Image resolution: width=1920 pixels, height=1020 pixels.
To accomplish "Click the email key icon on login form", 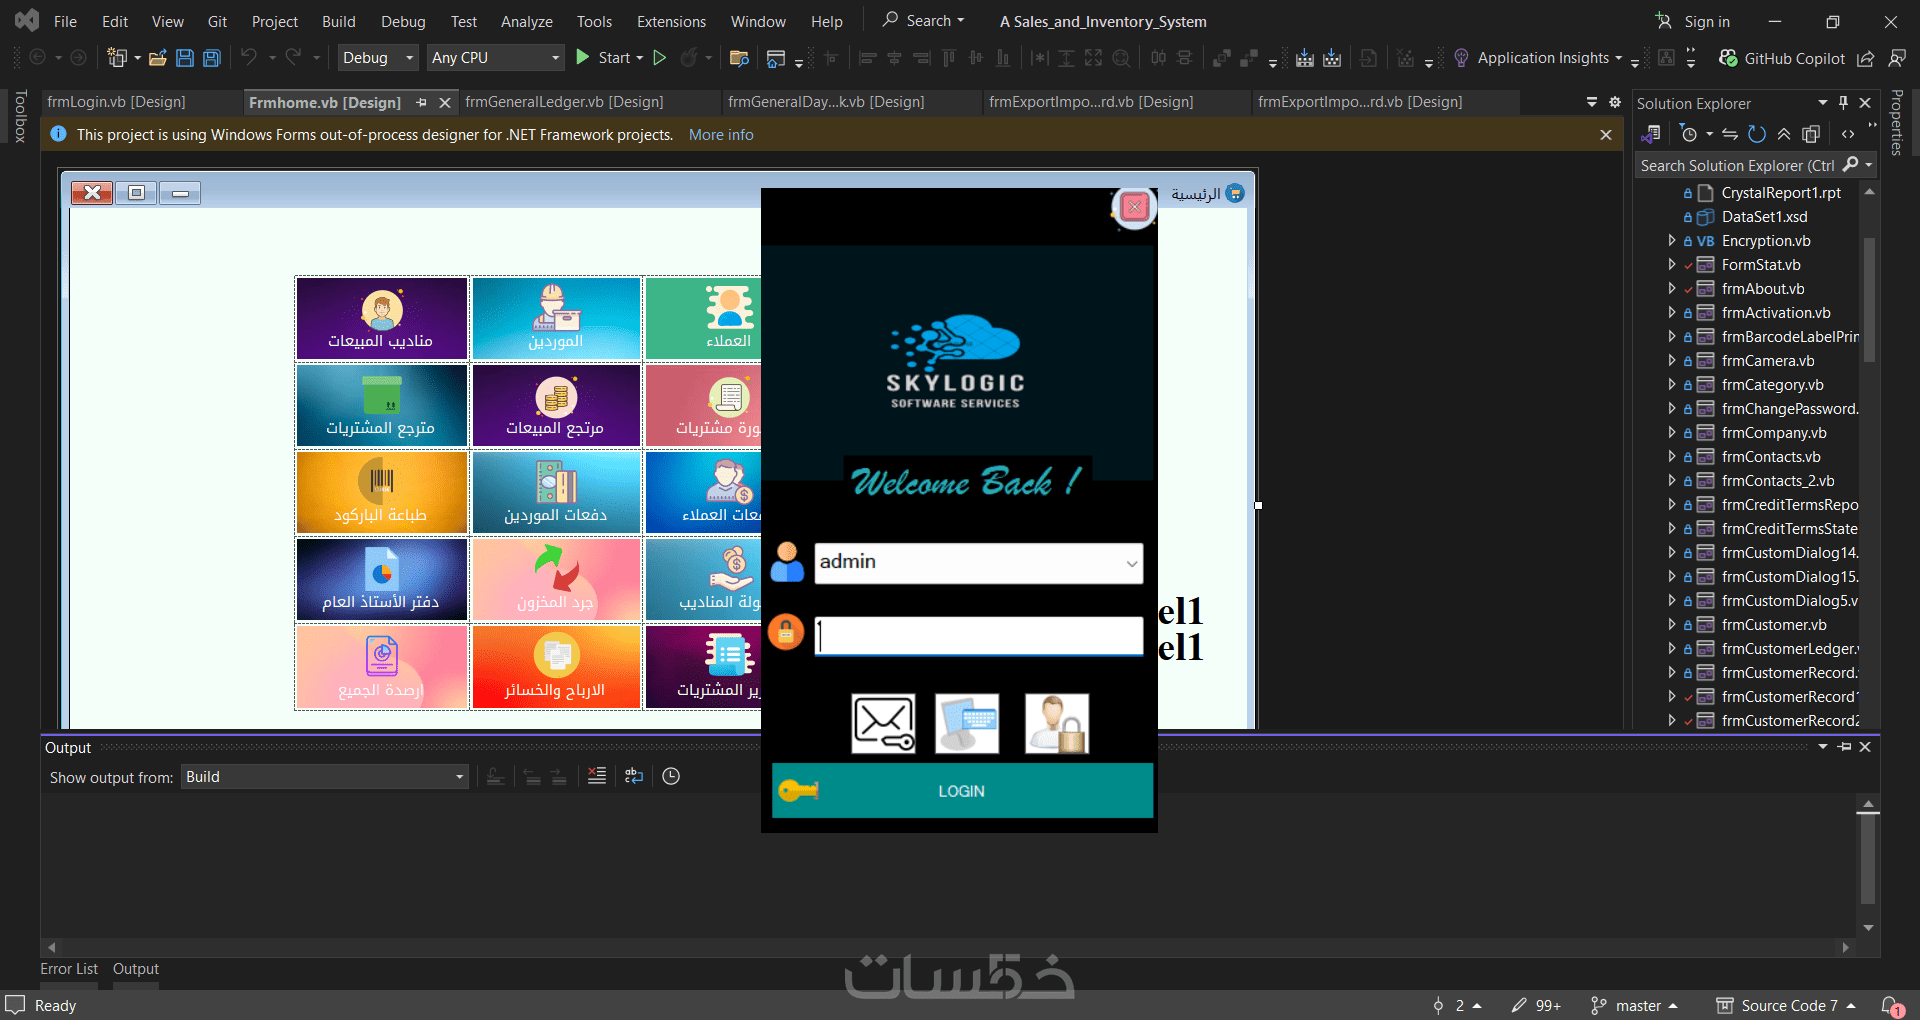I will [883, 723].
